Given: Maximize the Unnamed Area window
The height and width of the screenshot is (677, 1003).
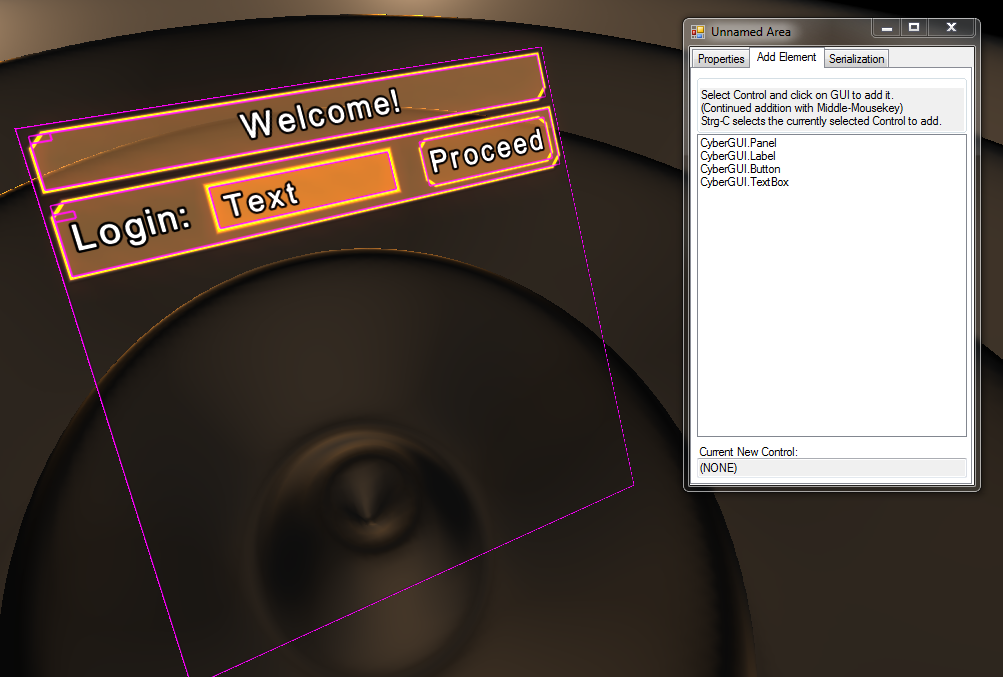Looking at the screenshot, I should point(914,28).
